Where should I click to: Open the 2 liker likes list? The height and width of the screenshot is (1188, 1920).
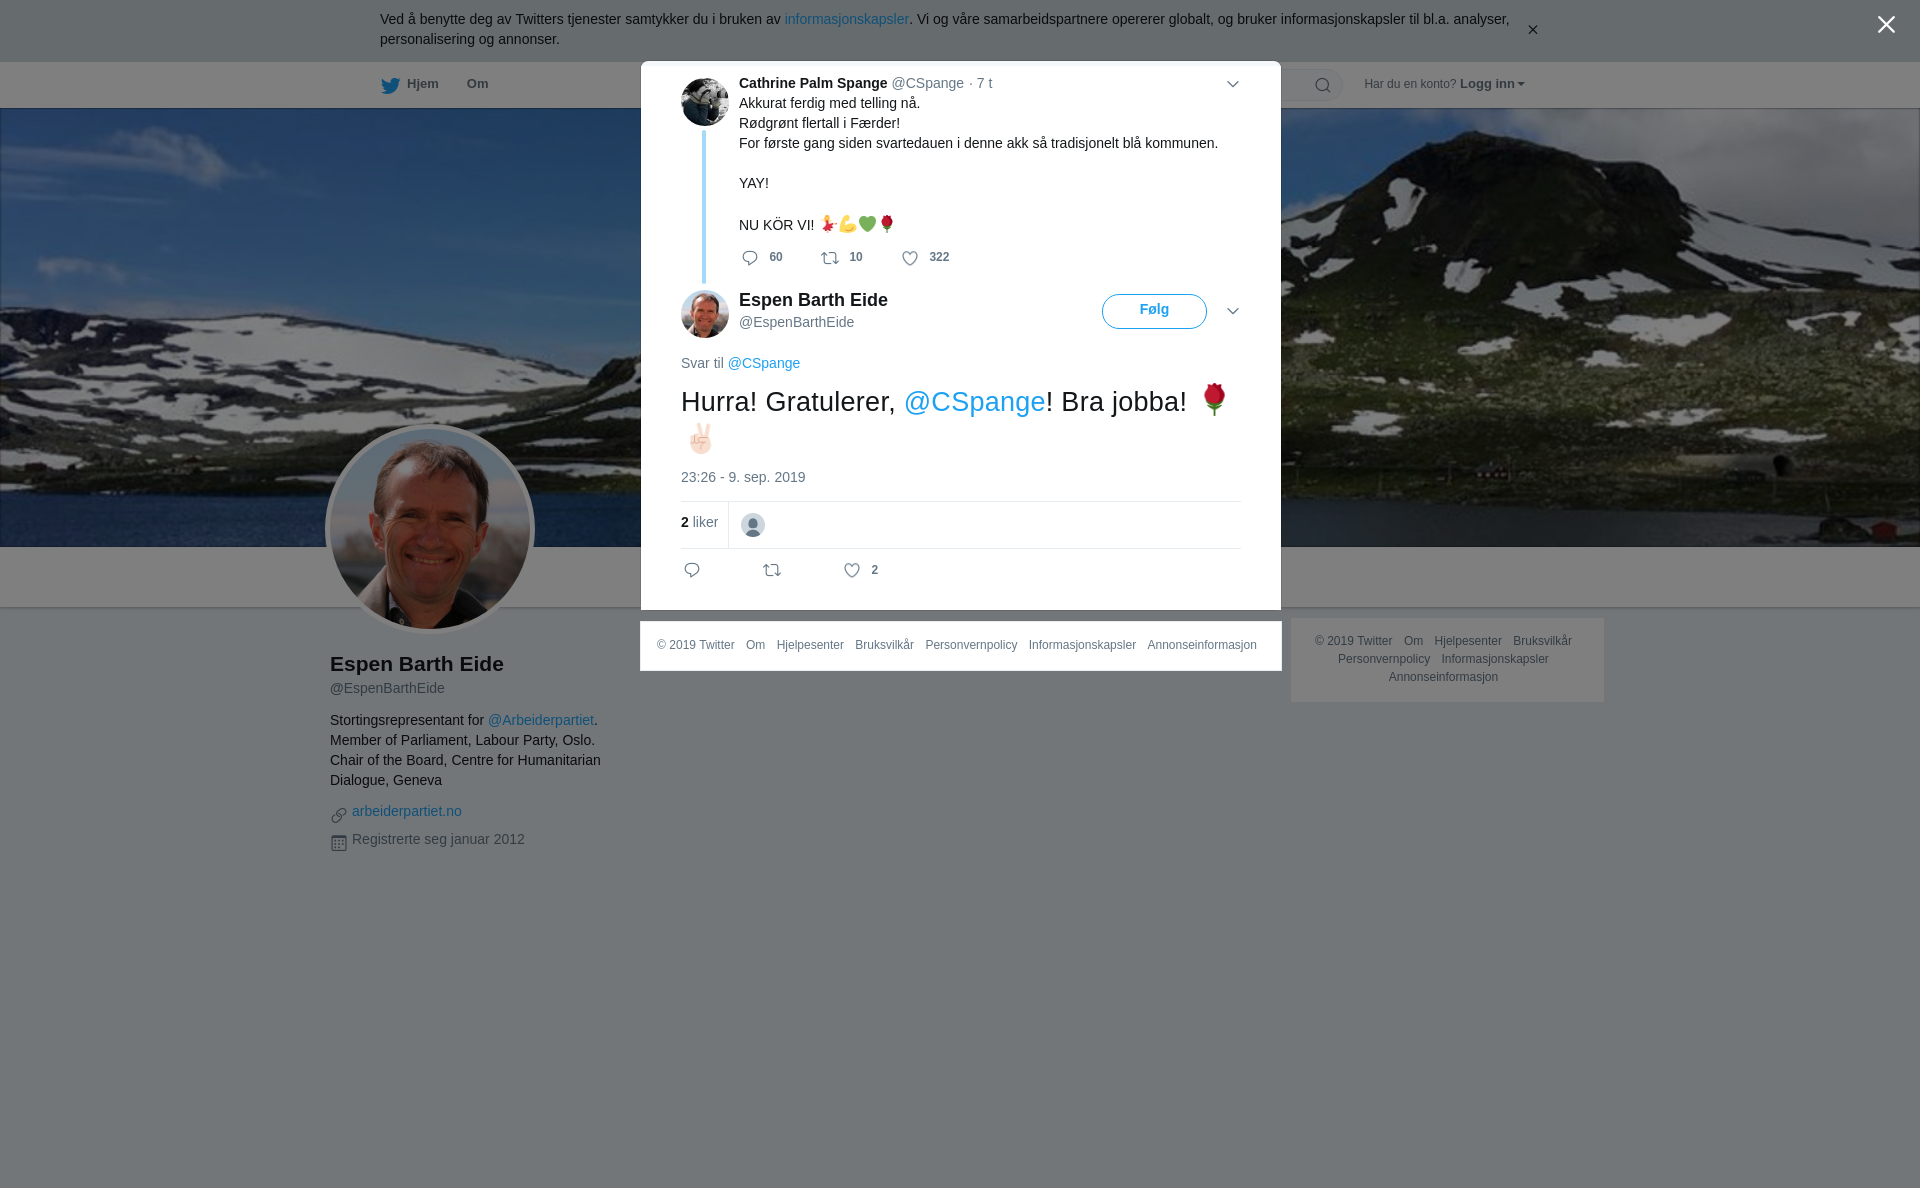pos(699,522)
